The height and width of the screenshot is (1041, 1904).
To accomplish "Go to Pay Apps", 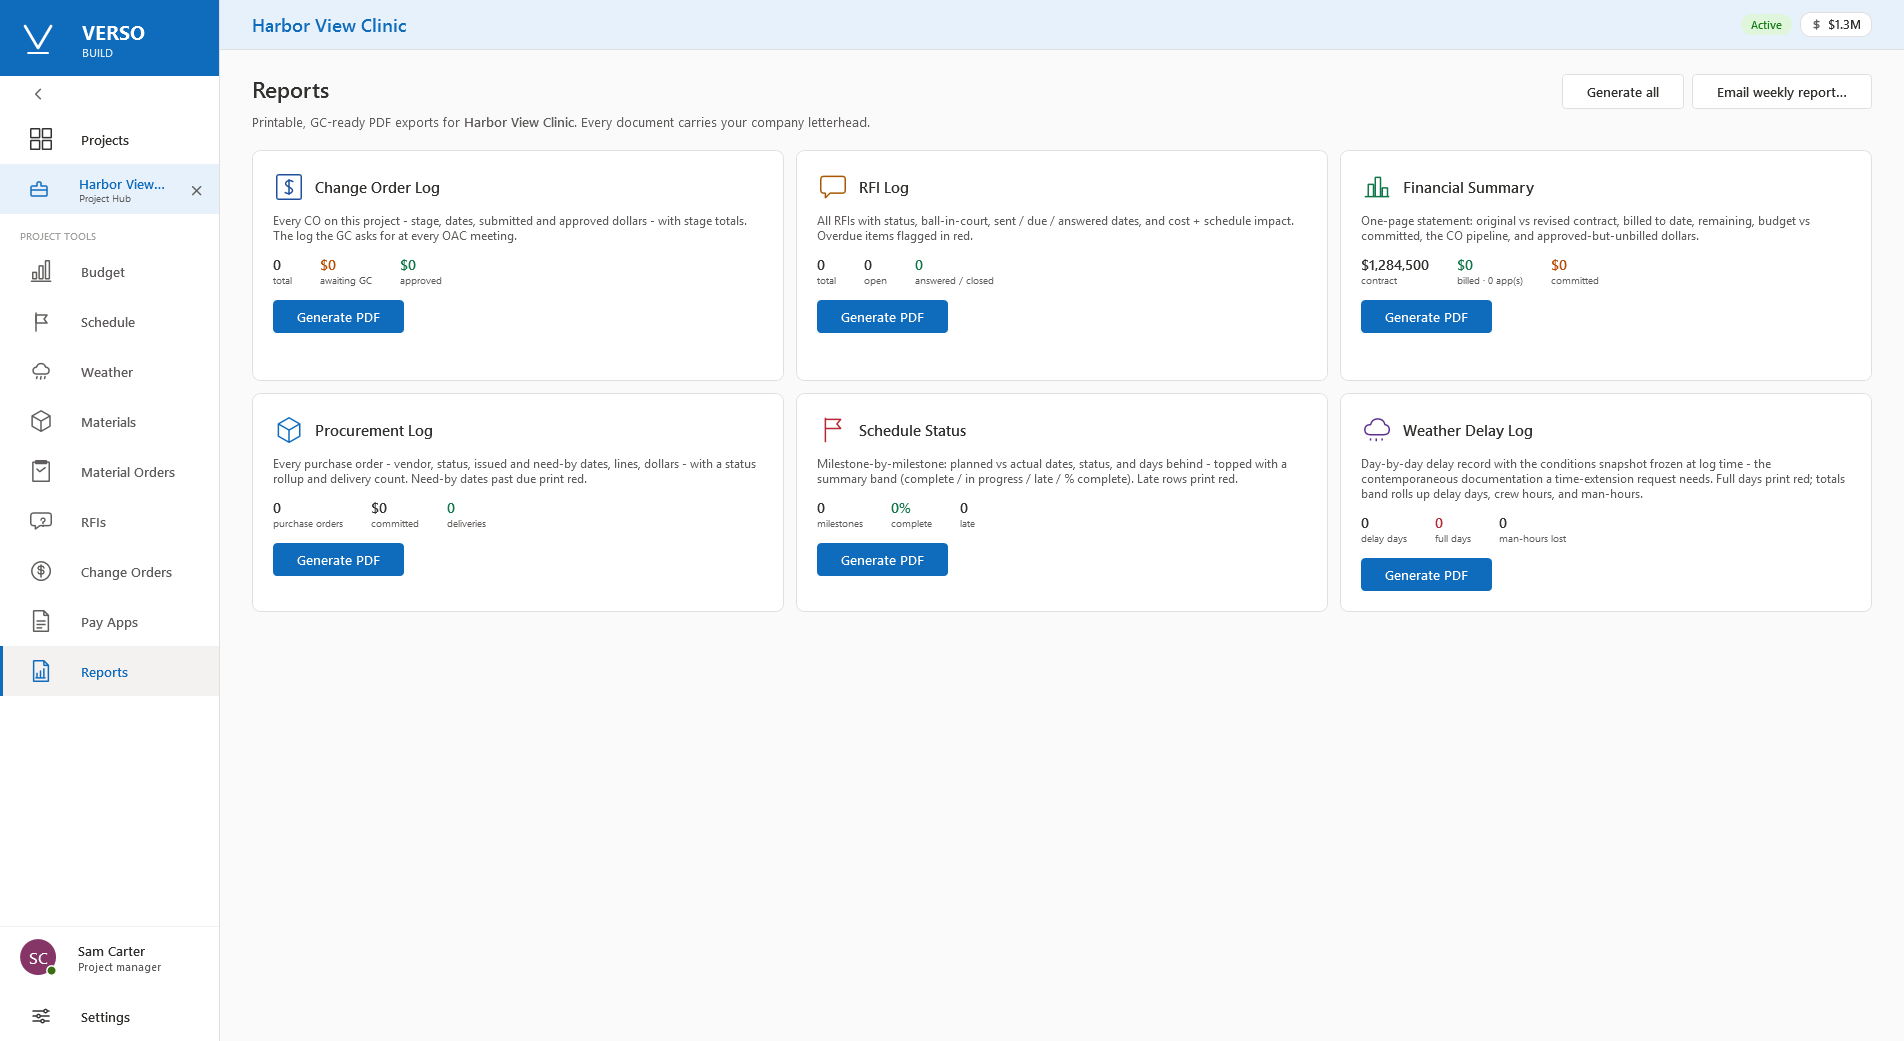I will [x=110, y=622].
